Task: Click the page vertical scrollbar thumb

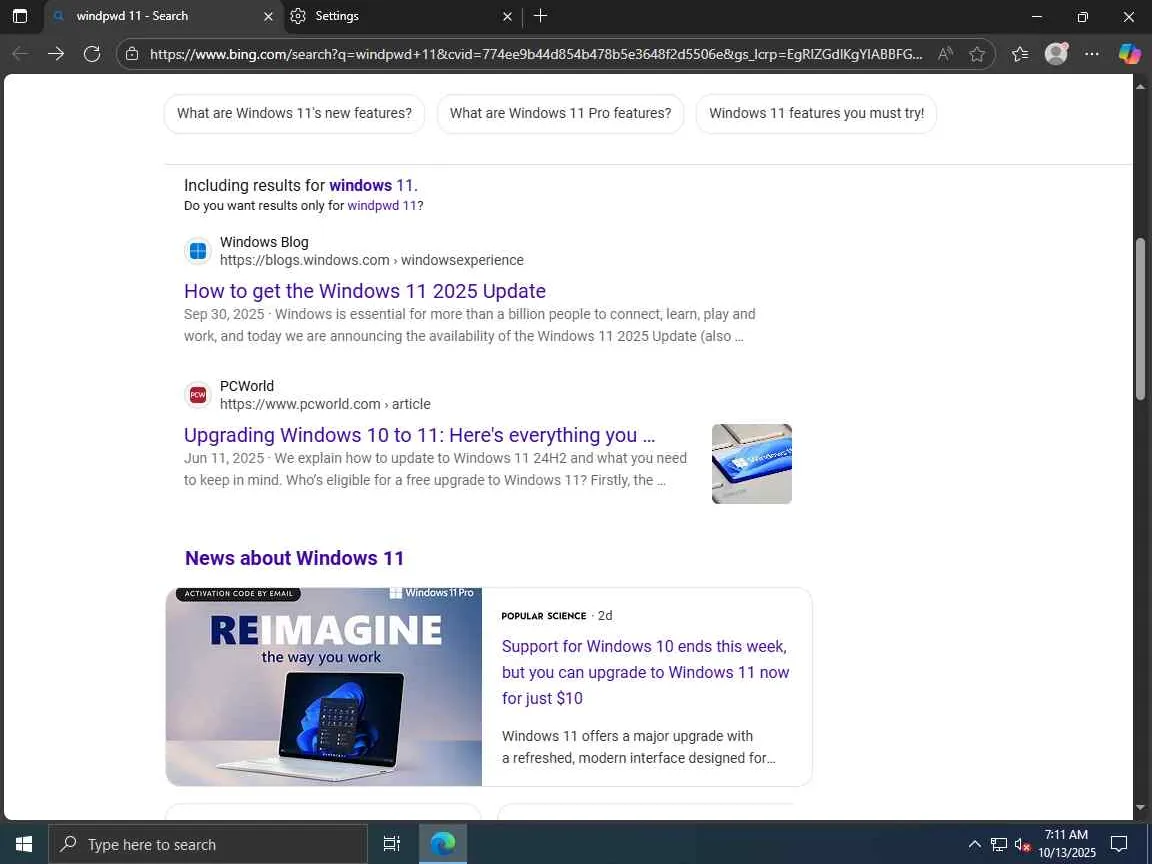Action: (x=1140, y=320)
